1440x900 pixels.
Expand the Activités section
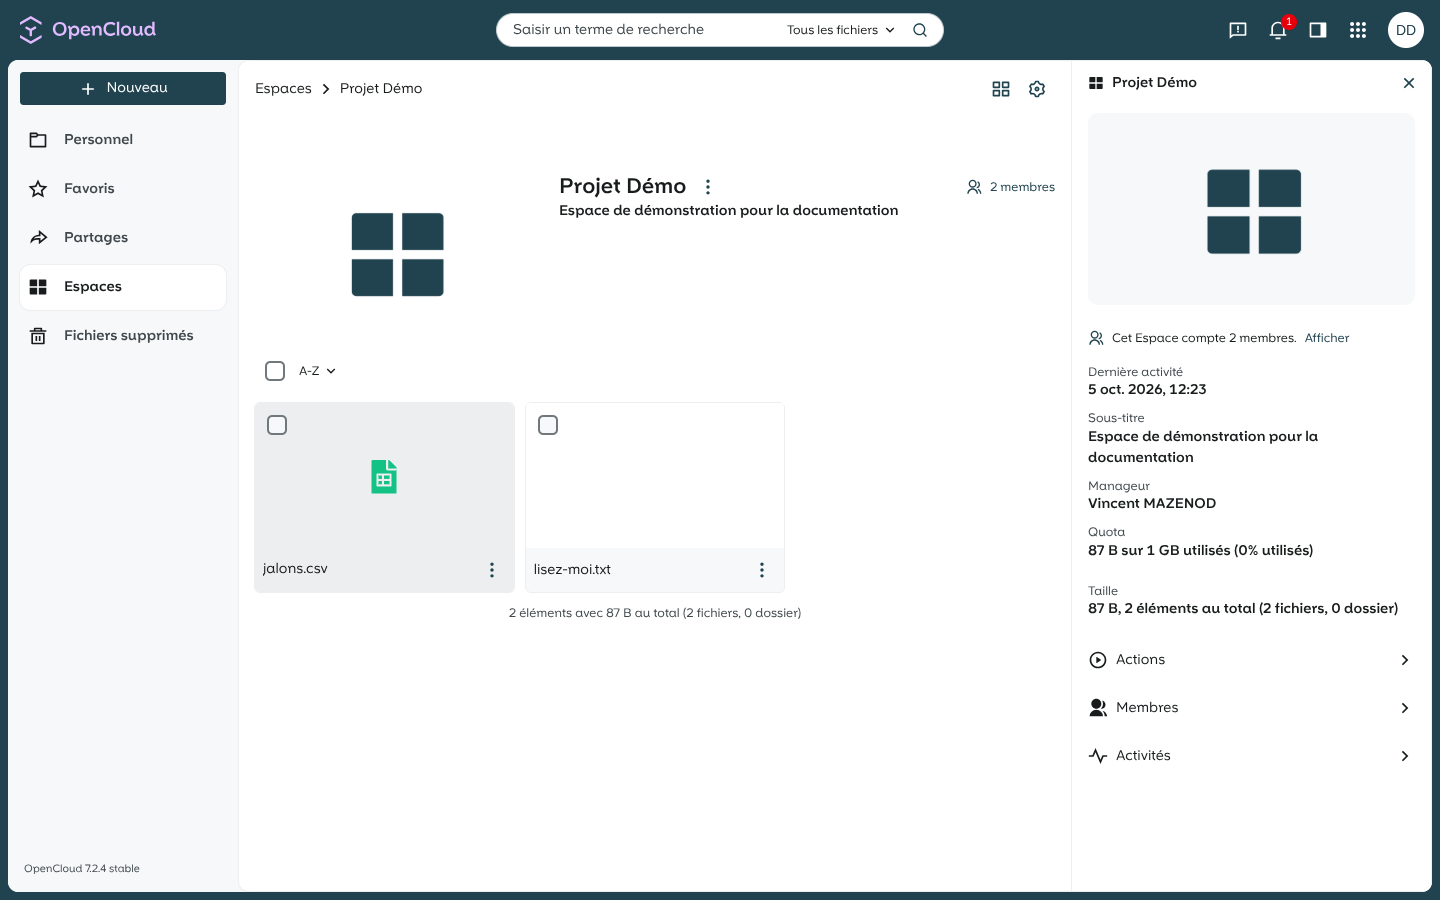pyautogui.click(x=1251, y=756)
